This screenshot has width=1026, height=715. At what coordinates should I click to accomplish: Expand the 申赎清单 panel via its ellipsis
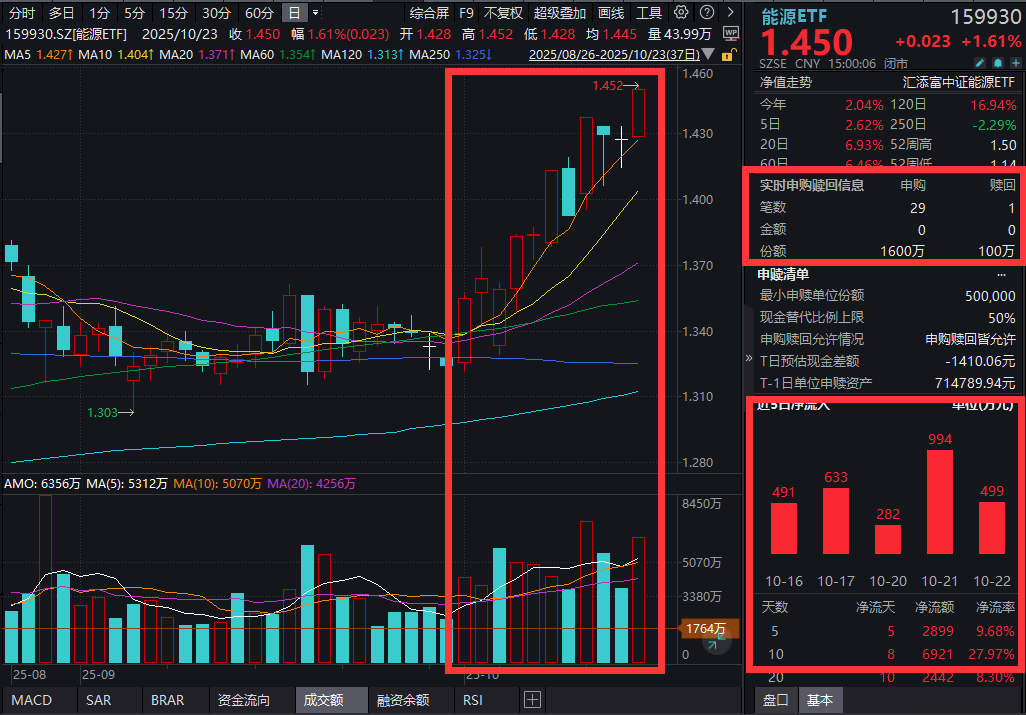pyautogui.click(x=1001, y=275)
